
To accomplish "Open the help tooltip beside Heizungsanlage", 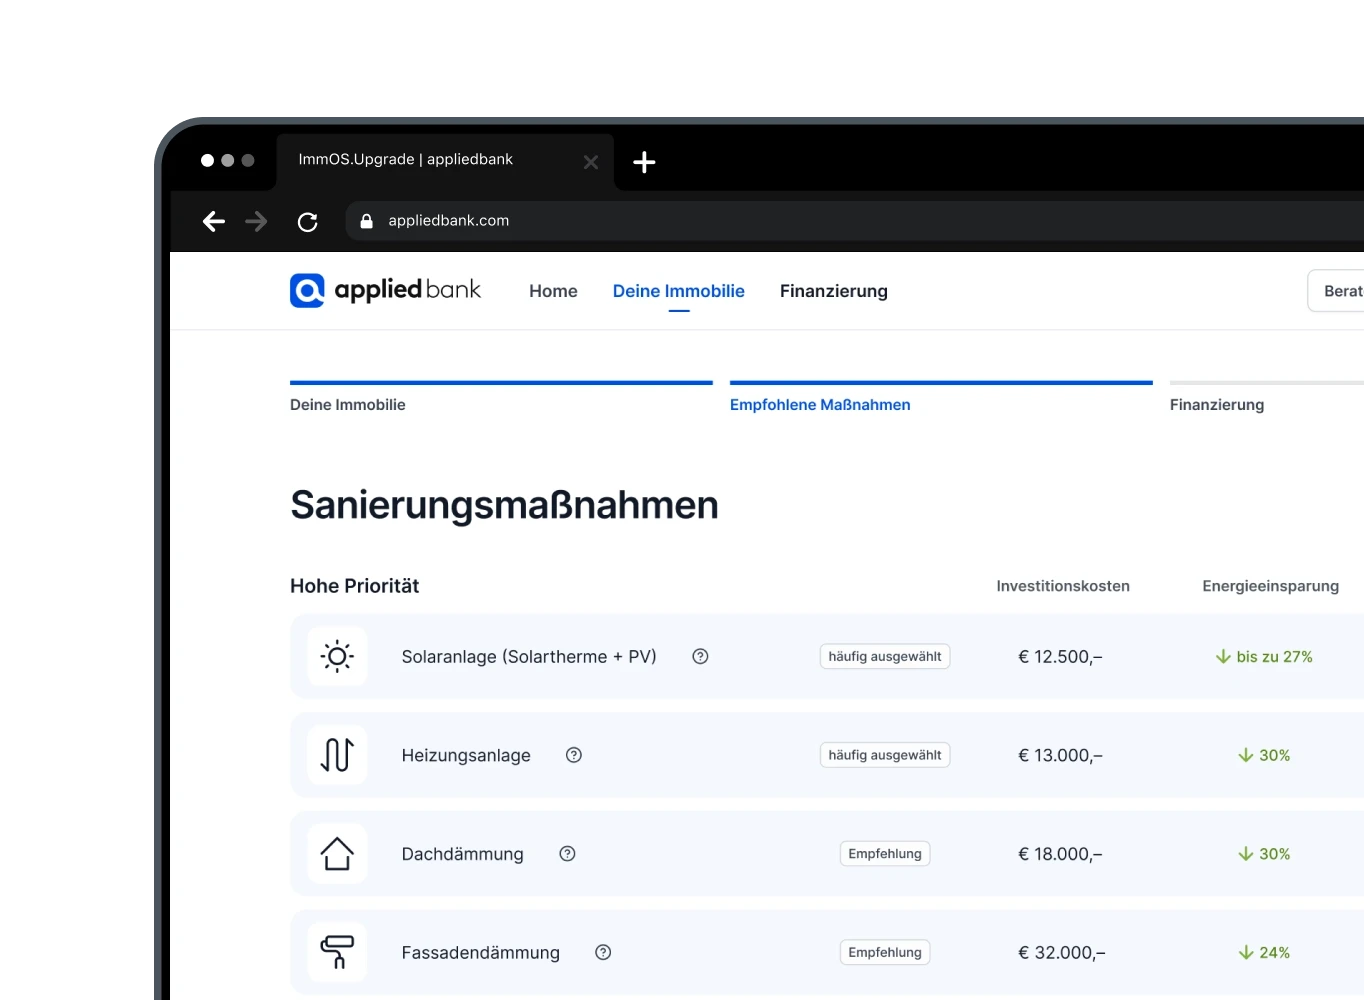I will point(574,755).
